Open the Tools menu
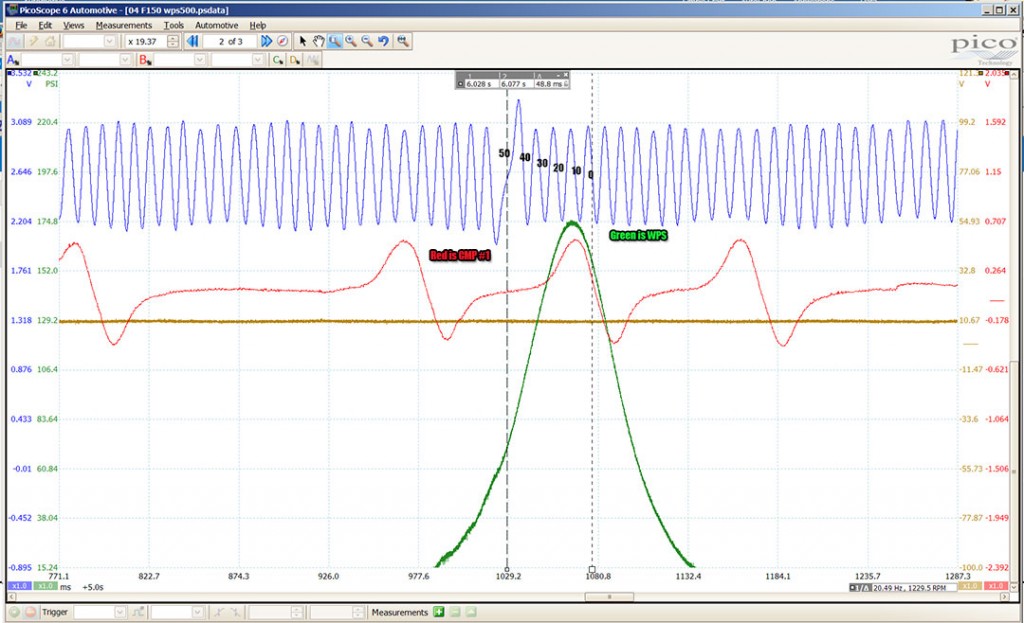Viewport: 1024px width, 623px height. (174, 25)
